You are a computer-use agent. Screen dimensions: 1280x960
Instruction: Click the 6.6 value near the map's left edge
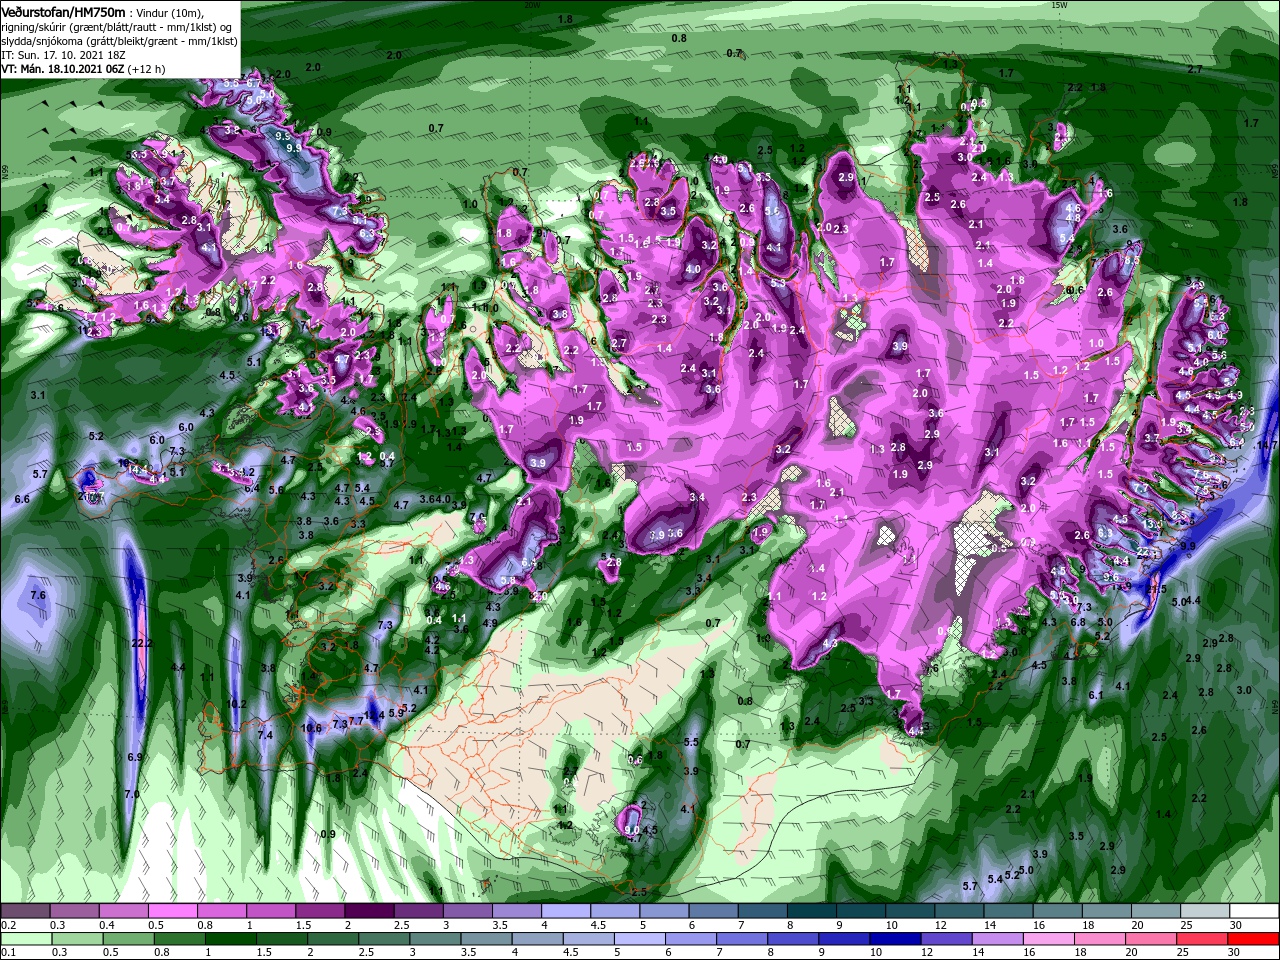point(22,498)
